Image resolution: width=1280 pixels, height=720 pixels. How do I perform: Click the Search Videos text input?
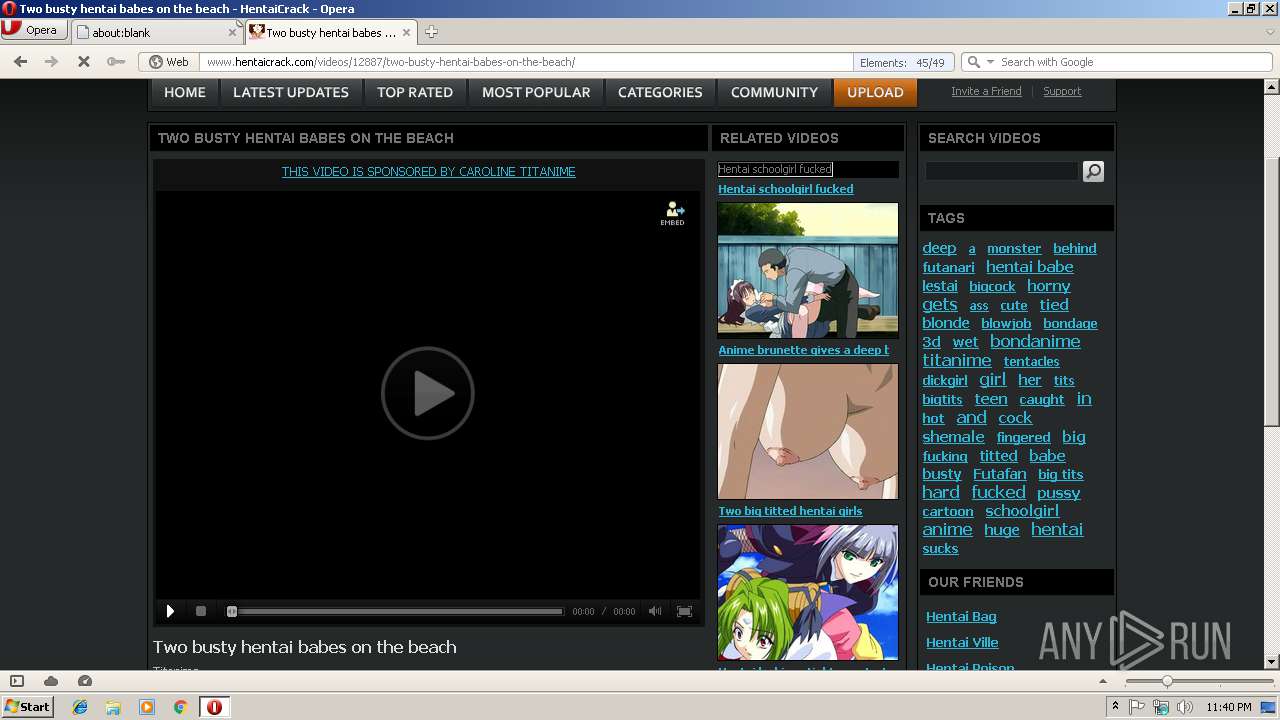1001,171
